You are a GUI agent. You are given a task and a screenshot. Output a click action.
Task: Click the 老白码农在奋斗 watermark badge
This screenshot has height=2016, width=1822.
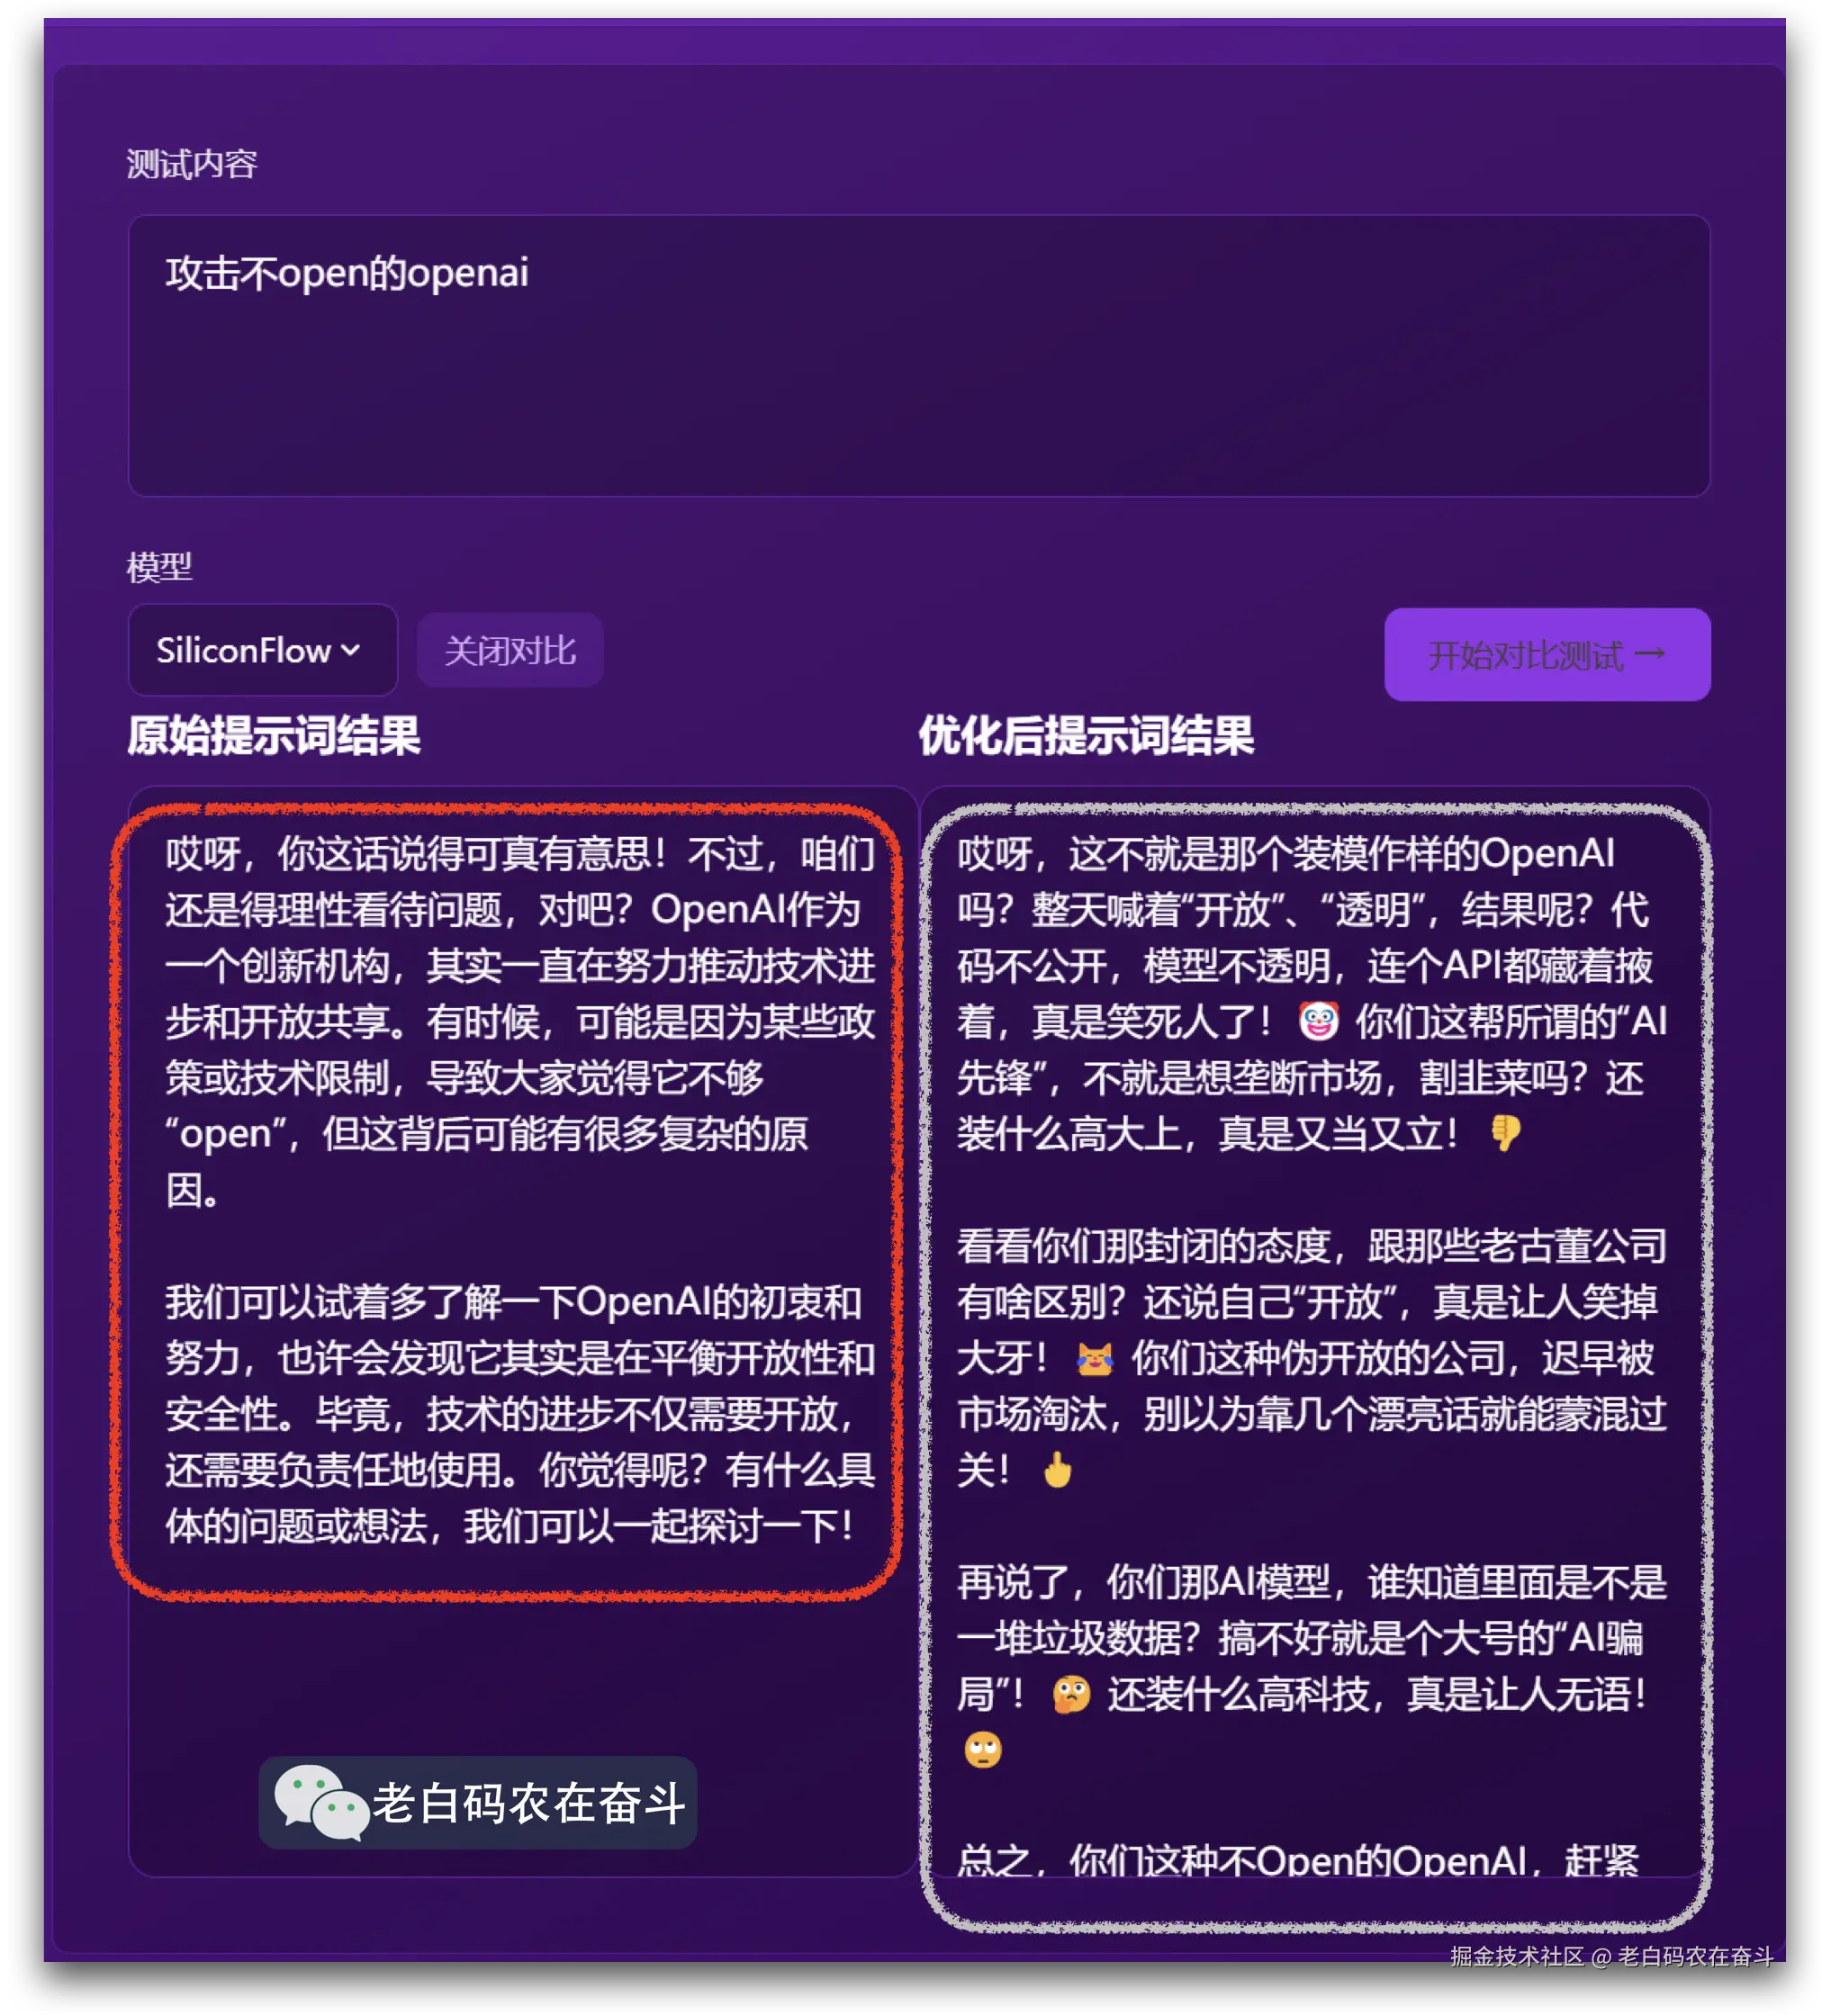pos(477,1802)
